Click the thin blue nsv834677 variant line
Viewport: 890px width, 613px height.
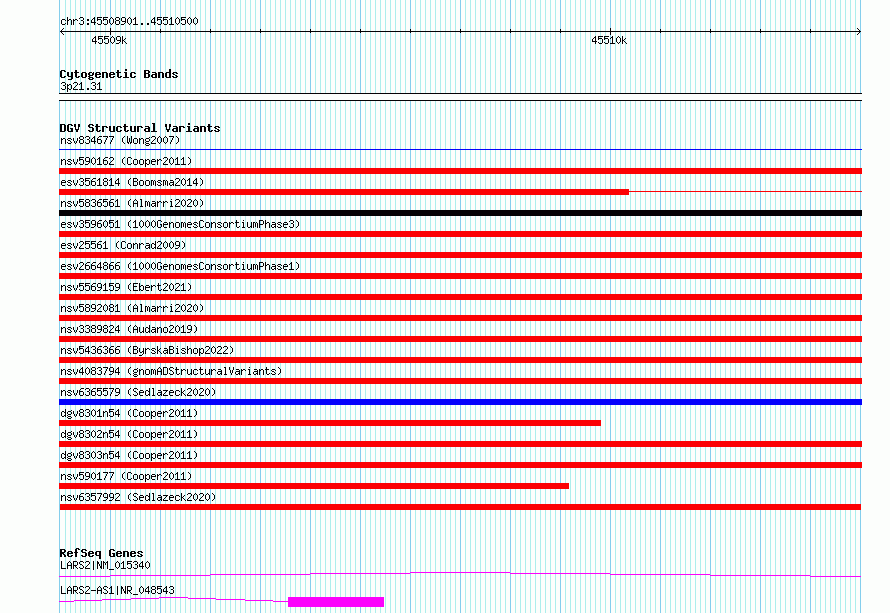[x=460, y=150]
